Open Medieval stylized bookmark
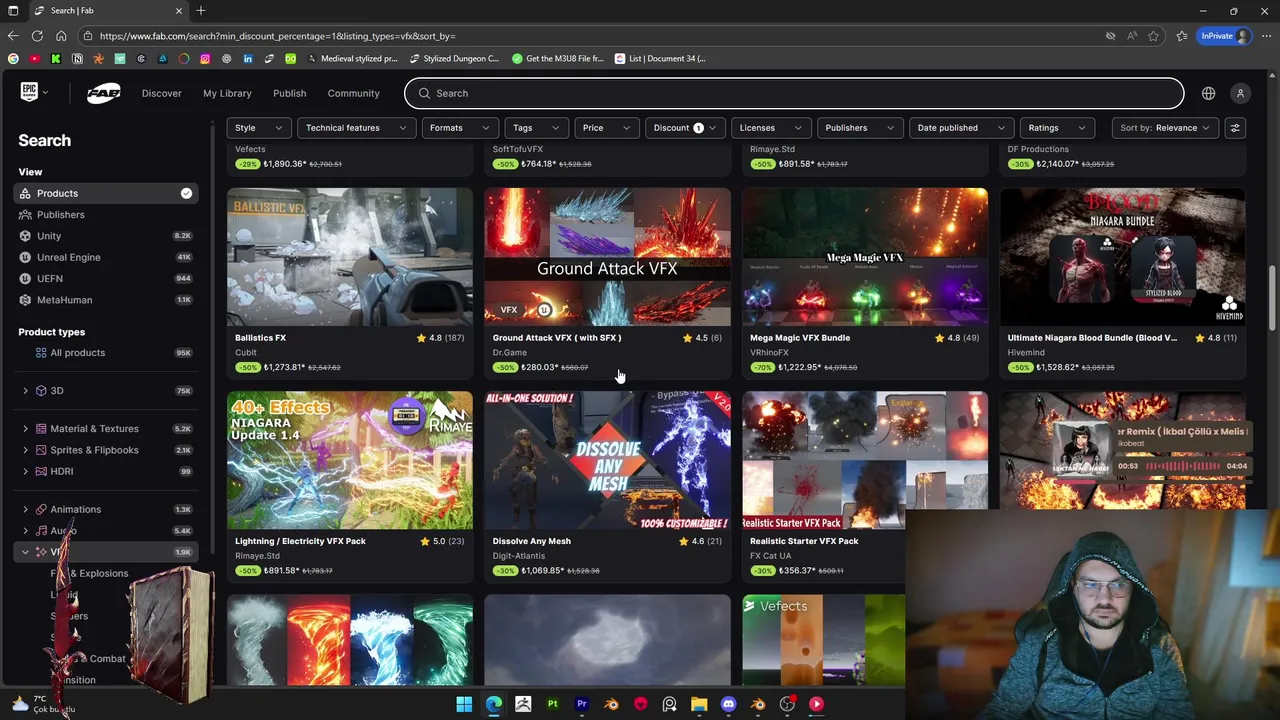The image size is (1280, 720). pos(353,59)
